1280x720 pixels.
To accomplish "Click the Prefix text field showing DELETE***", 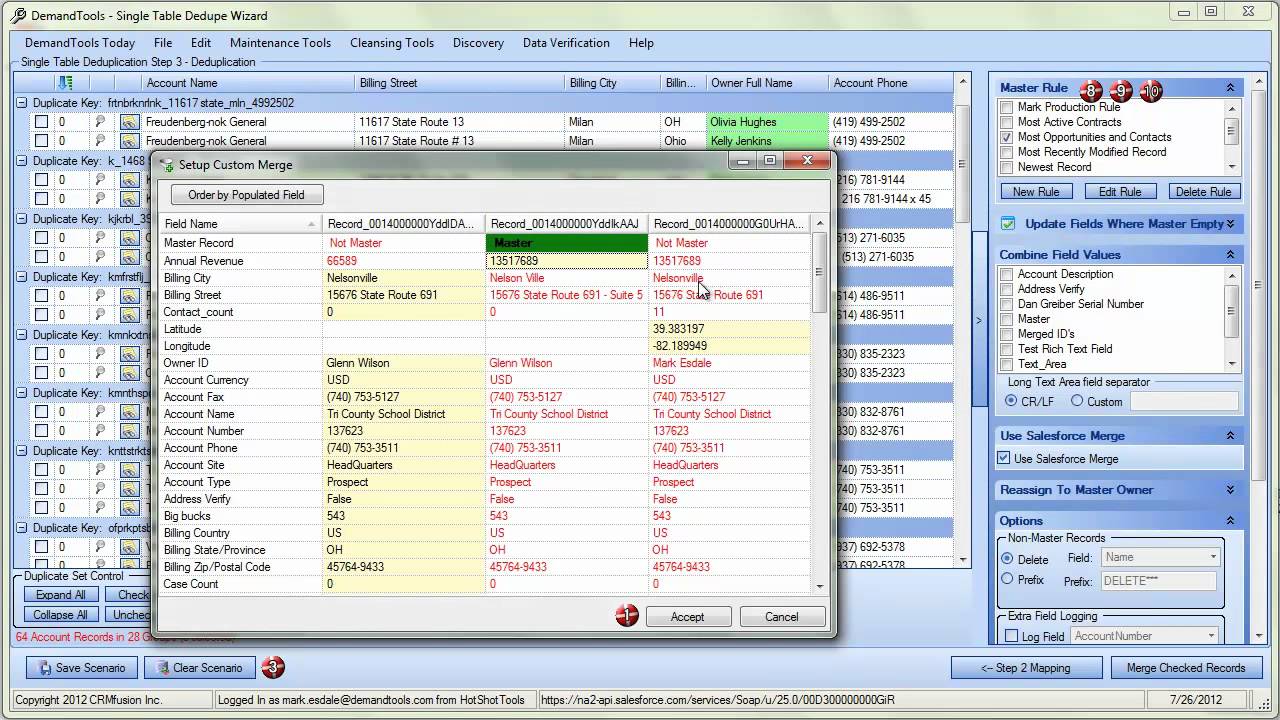I will pyautogui.click(x=1159, y=581).
